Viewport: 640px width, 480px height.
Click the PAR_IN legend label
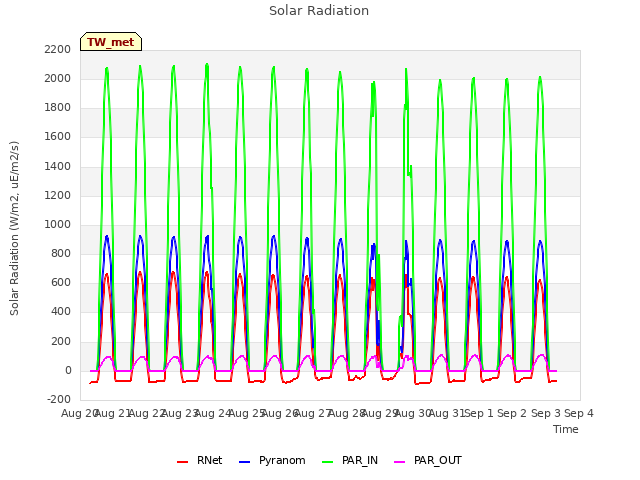click(360, 460)
